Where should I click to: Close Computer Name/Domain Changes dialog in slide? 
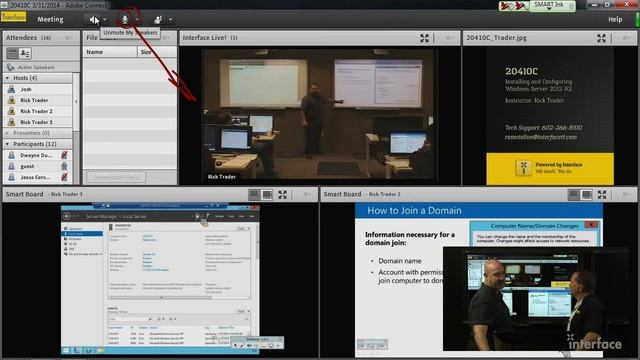591,224
